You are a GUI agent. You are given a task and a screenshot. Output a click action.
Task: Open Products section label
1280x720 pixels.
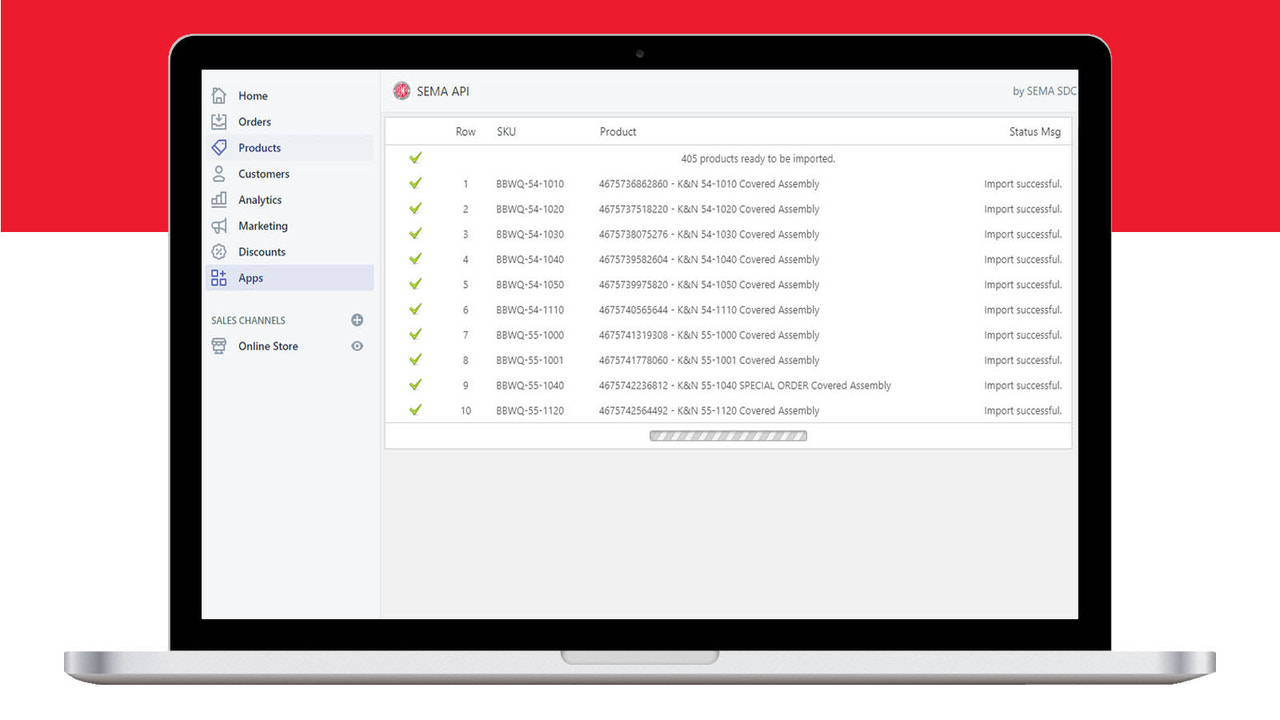click(260, 148)
